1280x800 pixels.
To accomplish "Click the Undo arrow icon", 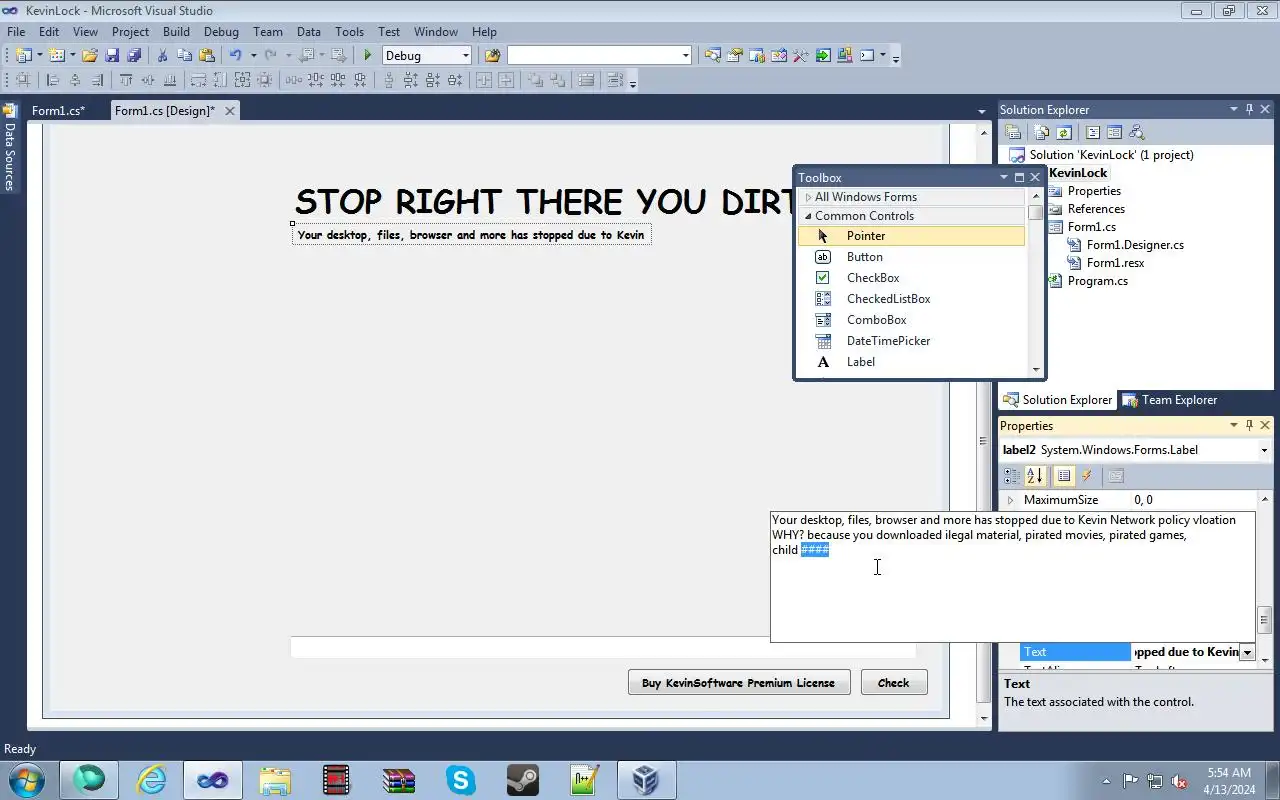I will tap(235, 55).
